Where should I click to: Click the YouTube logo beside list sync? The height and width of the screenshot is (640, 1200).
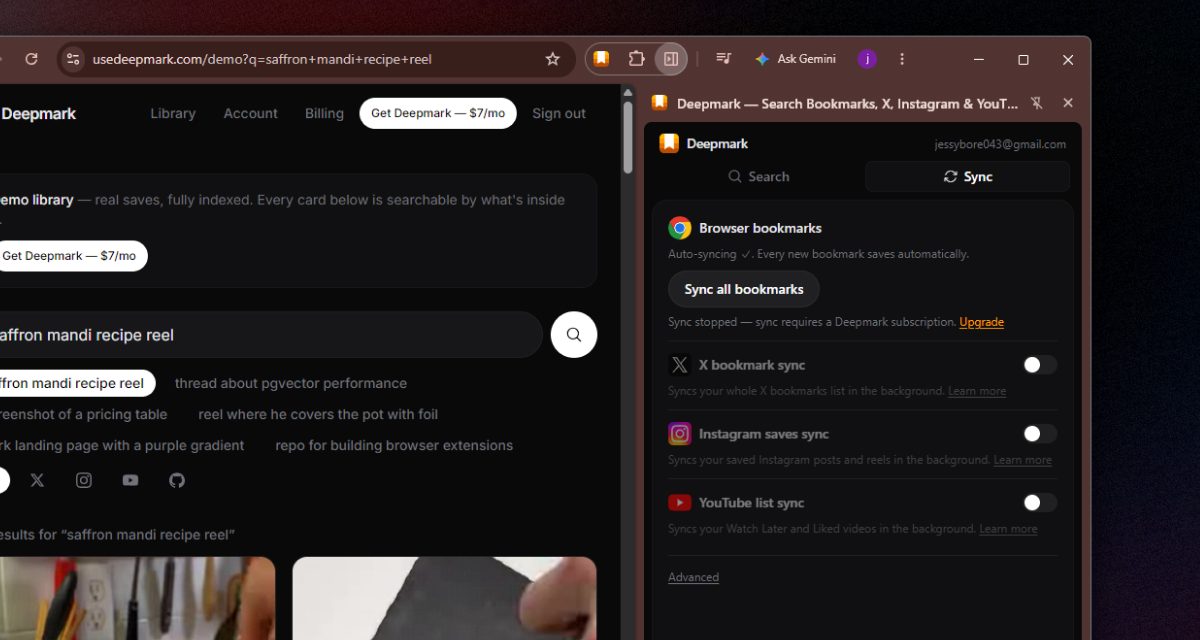tap(680, 503)
